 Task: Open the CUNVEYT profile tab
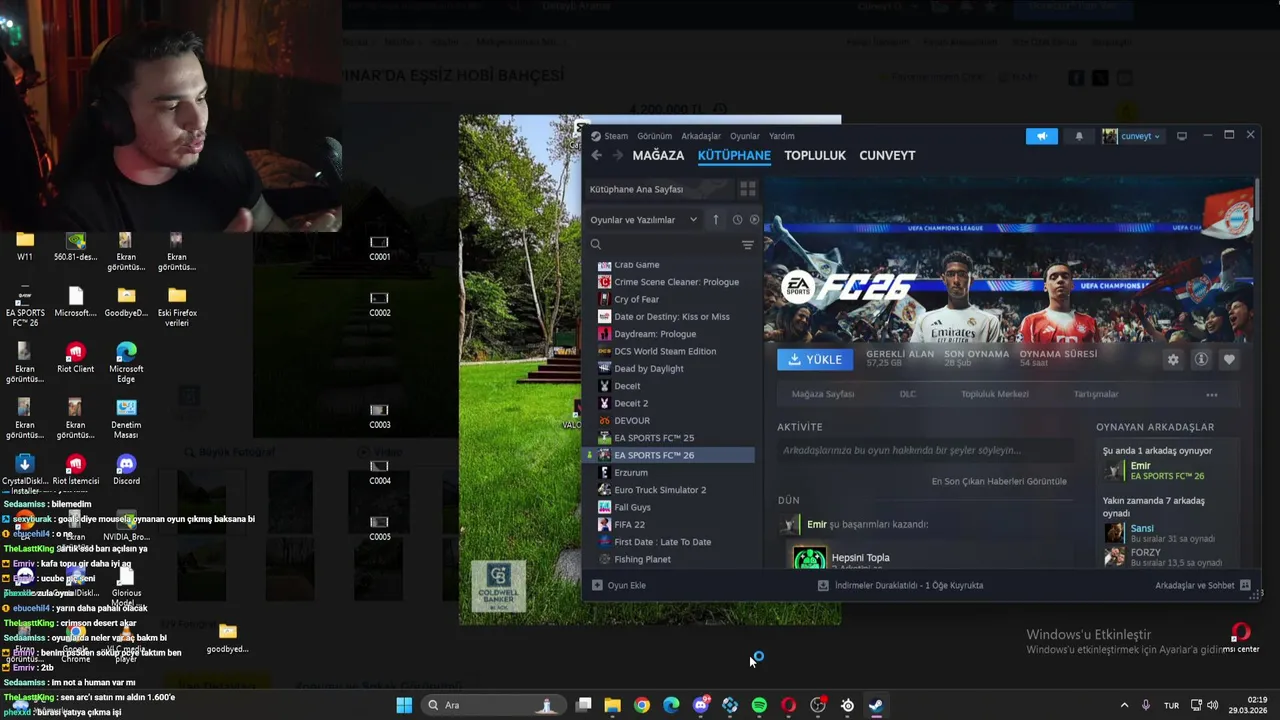pos(887,155)
